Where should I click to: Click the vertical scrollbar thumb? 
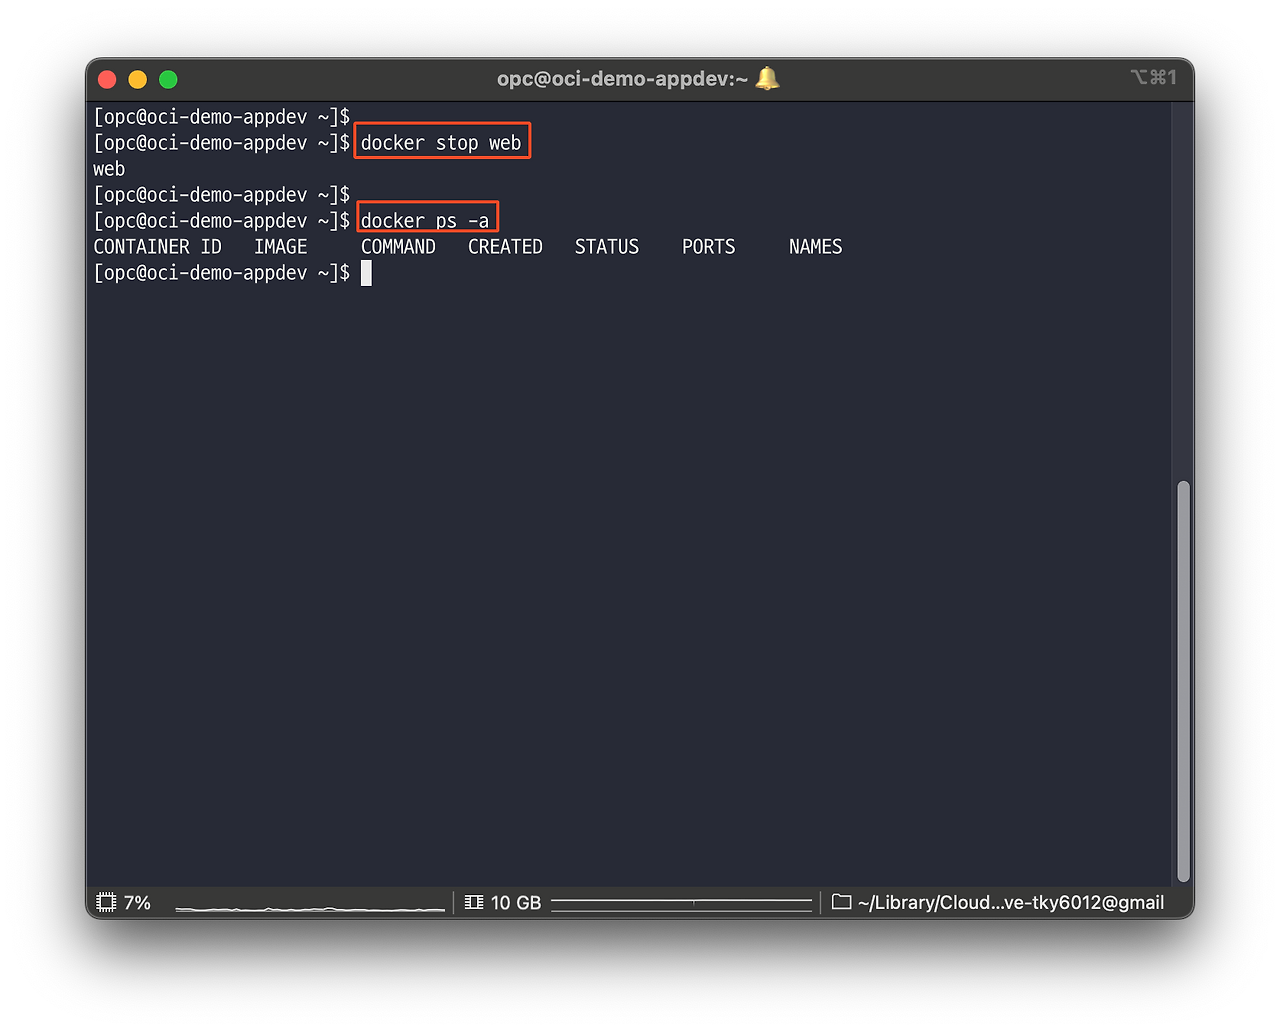pyautogui.click(x=1183, y=680)
